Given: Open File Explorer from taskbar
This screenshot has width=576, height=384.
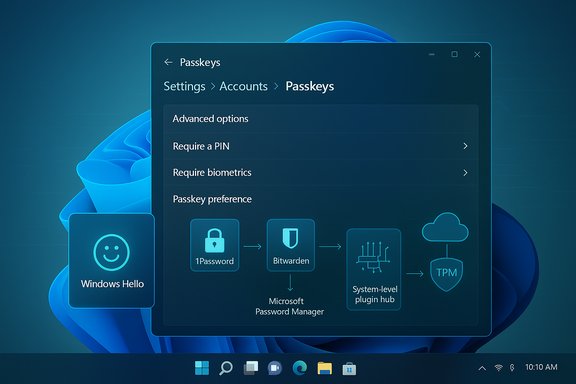Looking at the screenshot, I should (x=325, y=368).
